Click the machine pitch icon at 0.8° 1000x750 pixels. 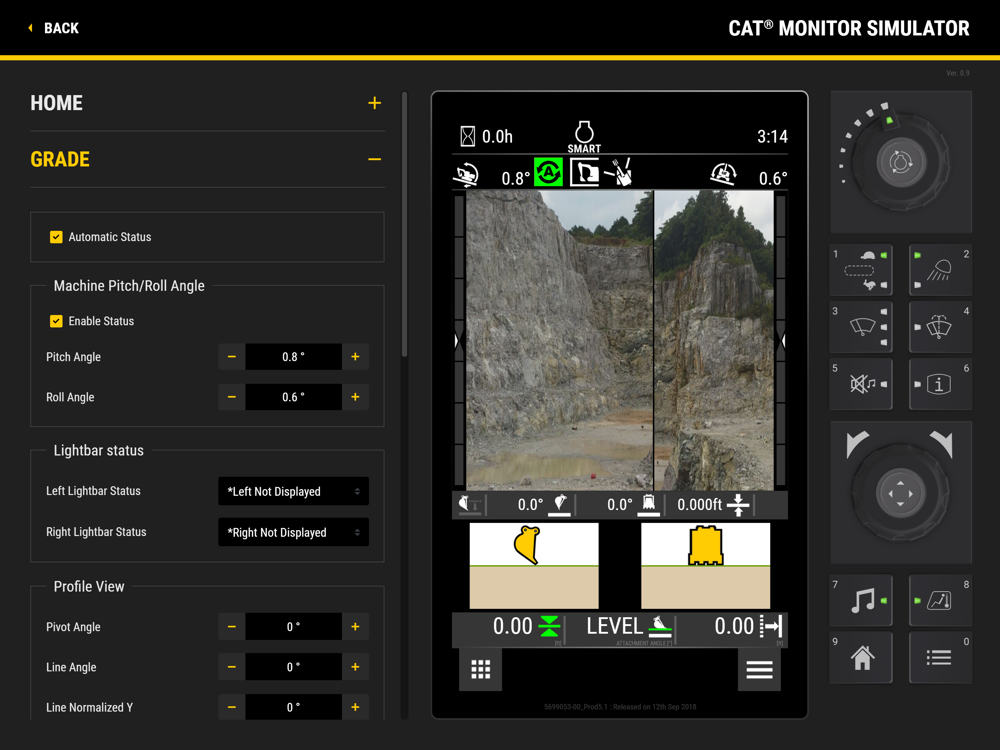coord(466,174)
